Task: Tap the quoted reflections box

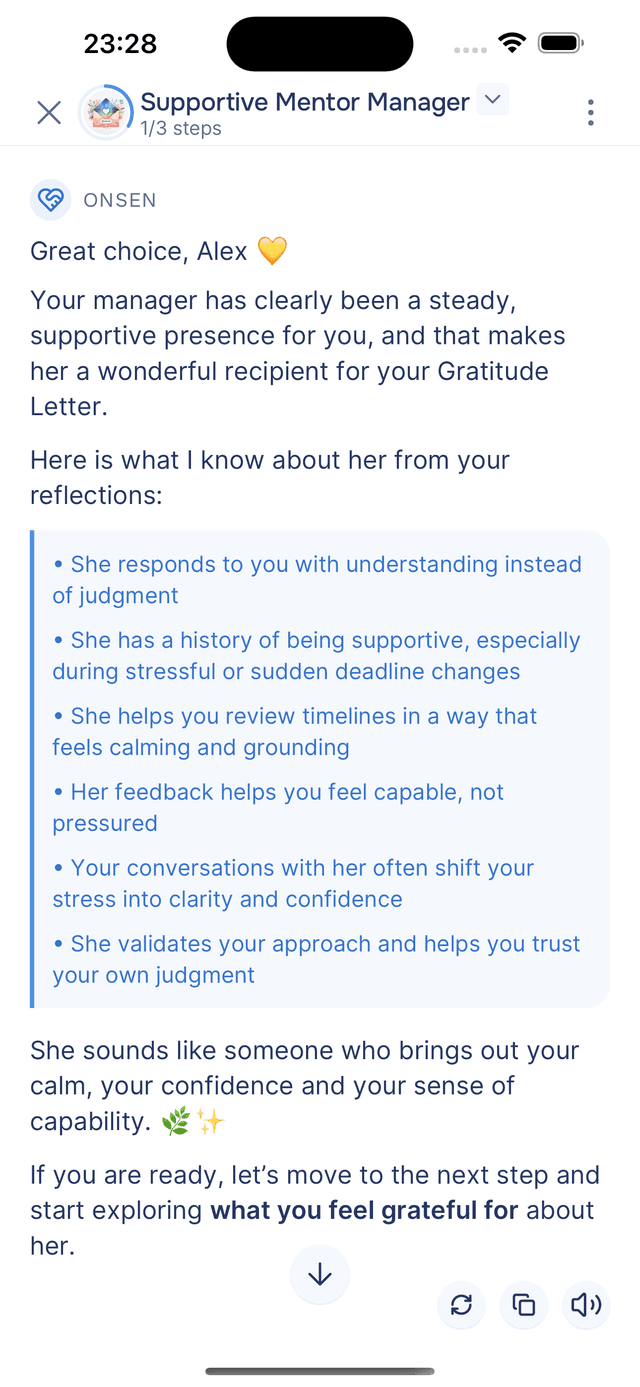Action: (x=320, y=768)
